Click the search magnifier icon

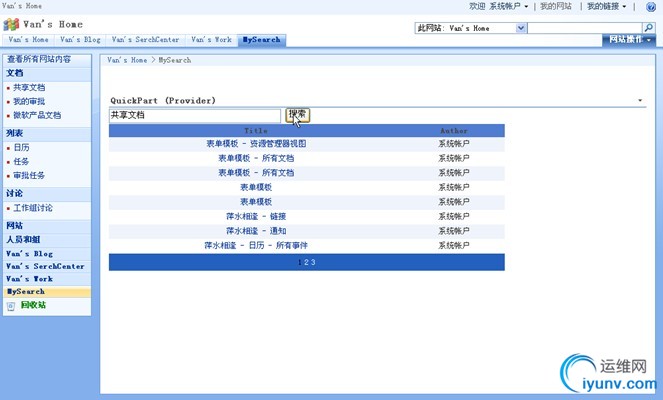point(649,28)
